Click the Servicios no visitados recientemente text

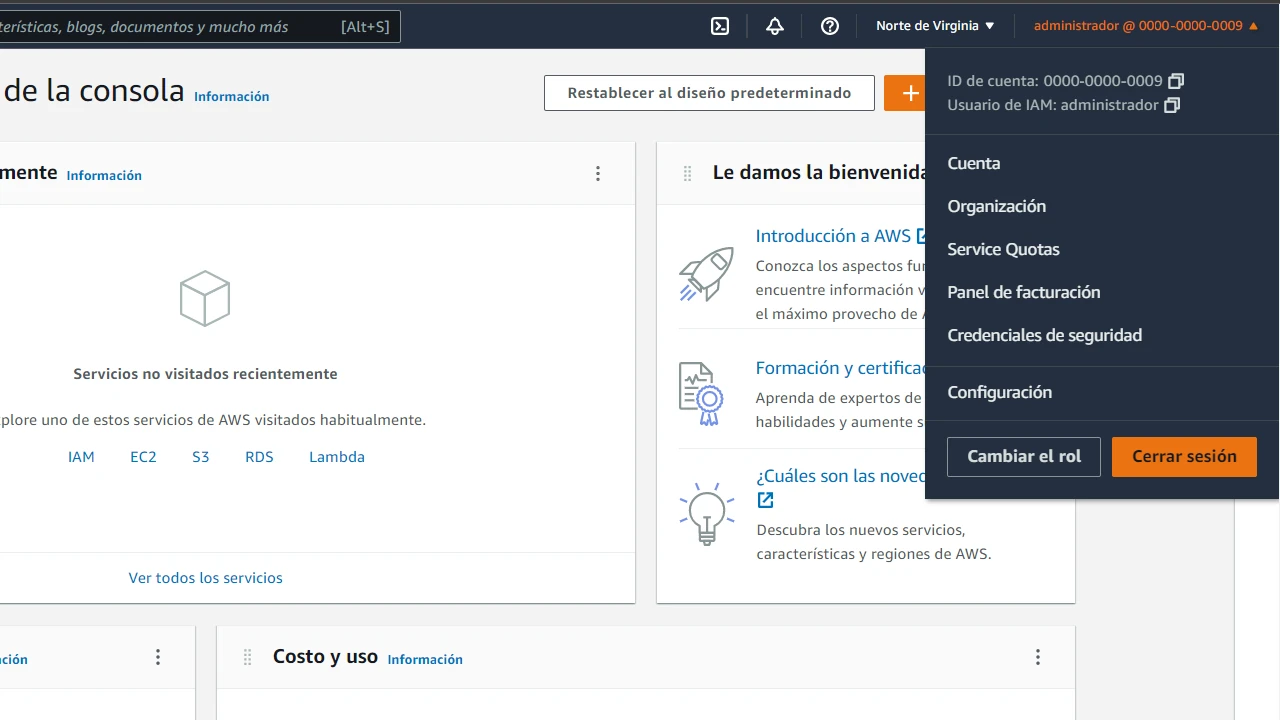[x=205, y=374]
